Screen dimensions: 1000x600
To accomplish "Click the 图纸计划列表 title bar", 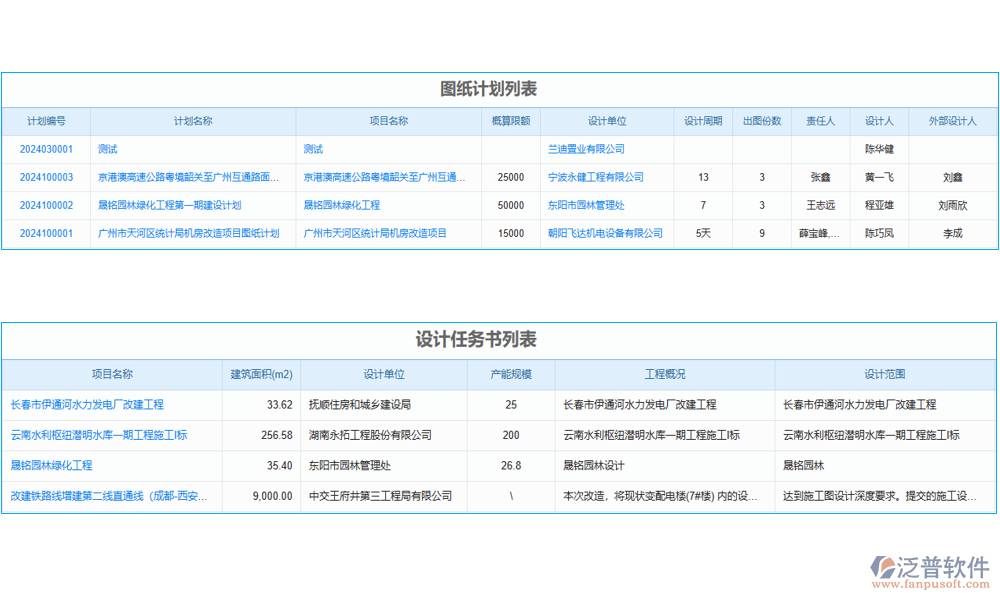I will pos(500,88).
